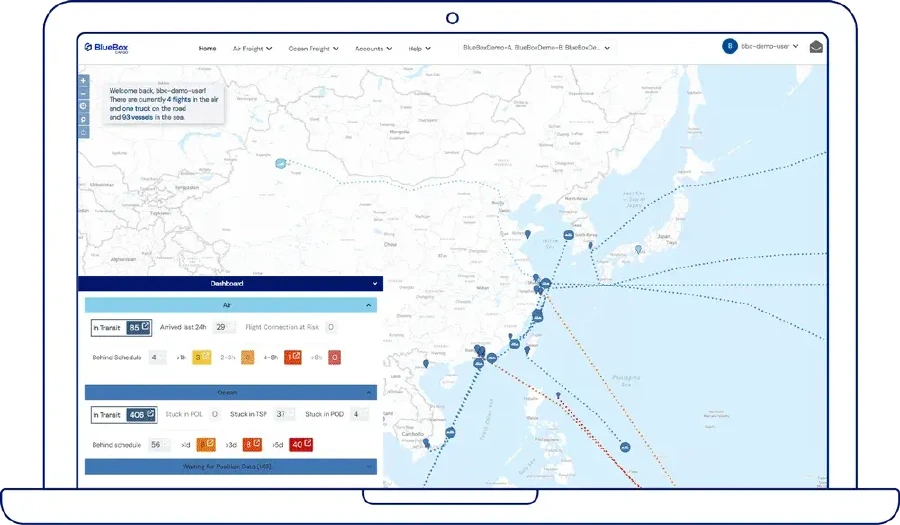
Task: Select the vessel marker in the Philippine Sea
Action: [625, 446]
